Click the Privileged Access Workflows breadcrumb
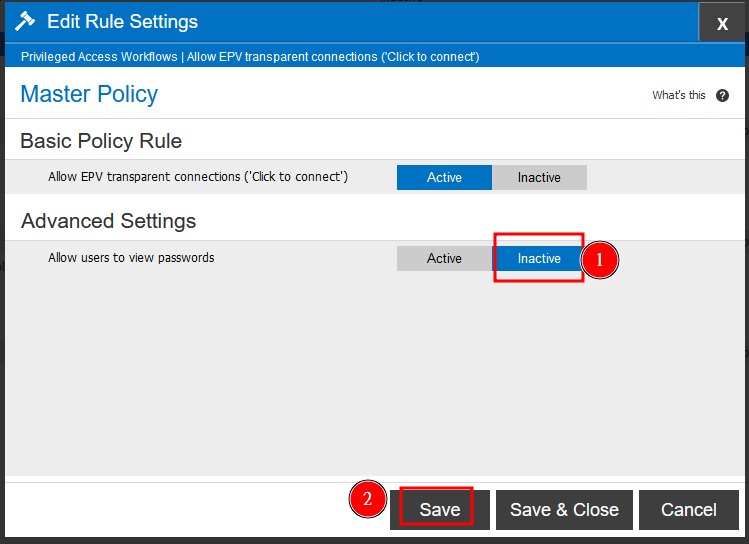The width and height of the screenshot is (749, 544). click(99, 57)
